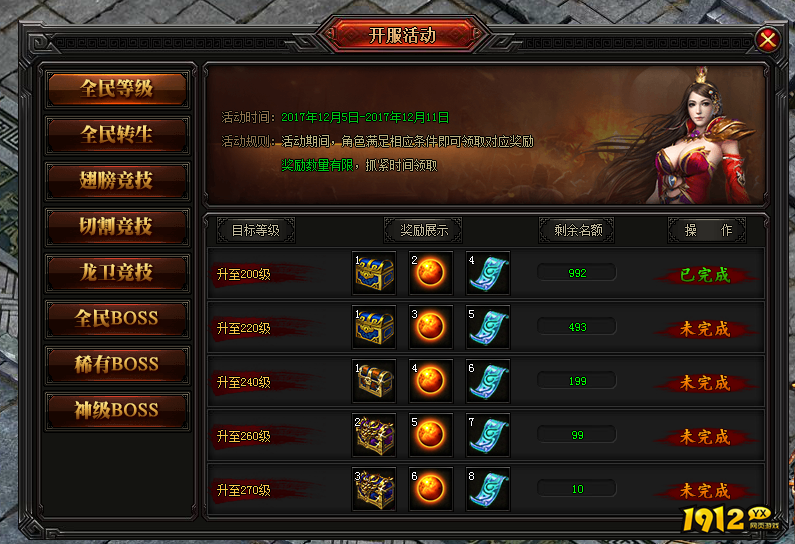
Task: Click 已完成 button for level 200
Action: coord(705,275)
